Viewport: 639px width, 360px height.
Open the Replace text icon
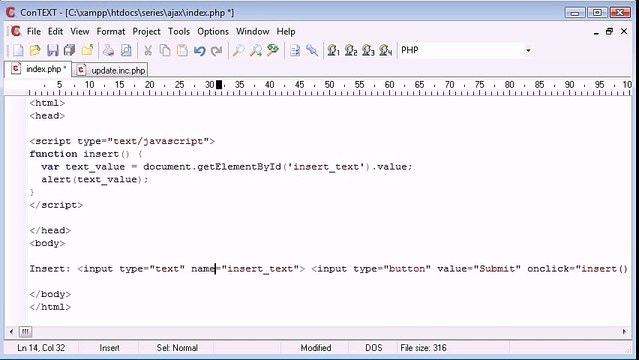pos(273,51)
